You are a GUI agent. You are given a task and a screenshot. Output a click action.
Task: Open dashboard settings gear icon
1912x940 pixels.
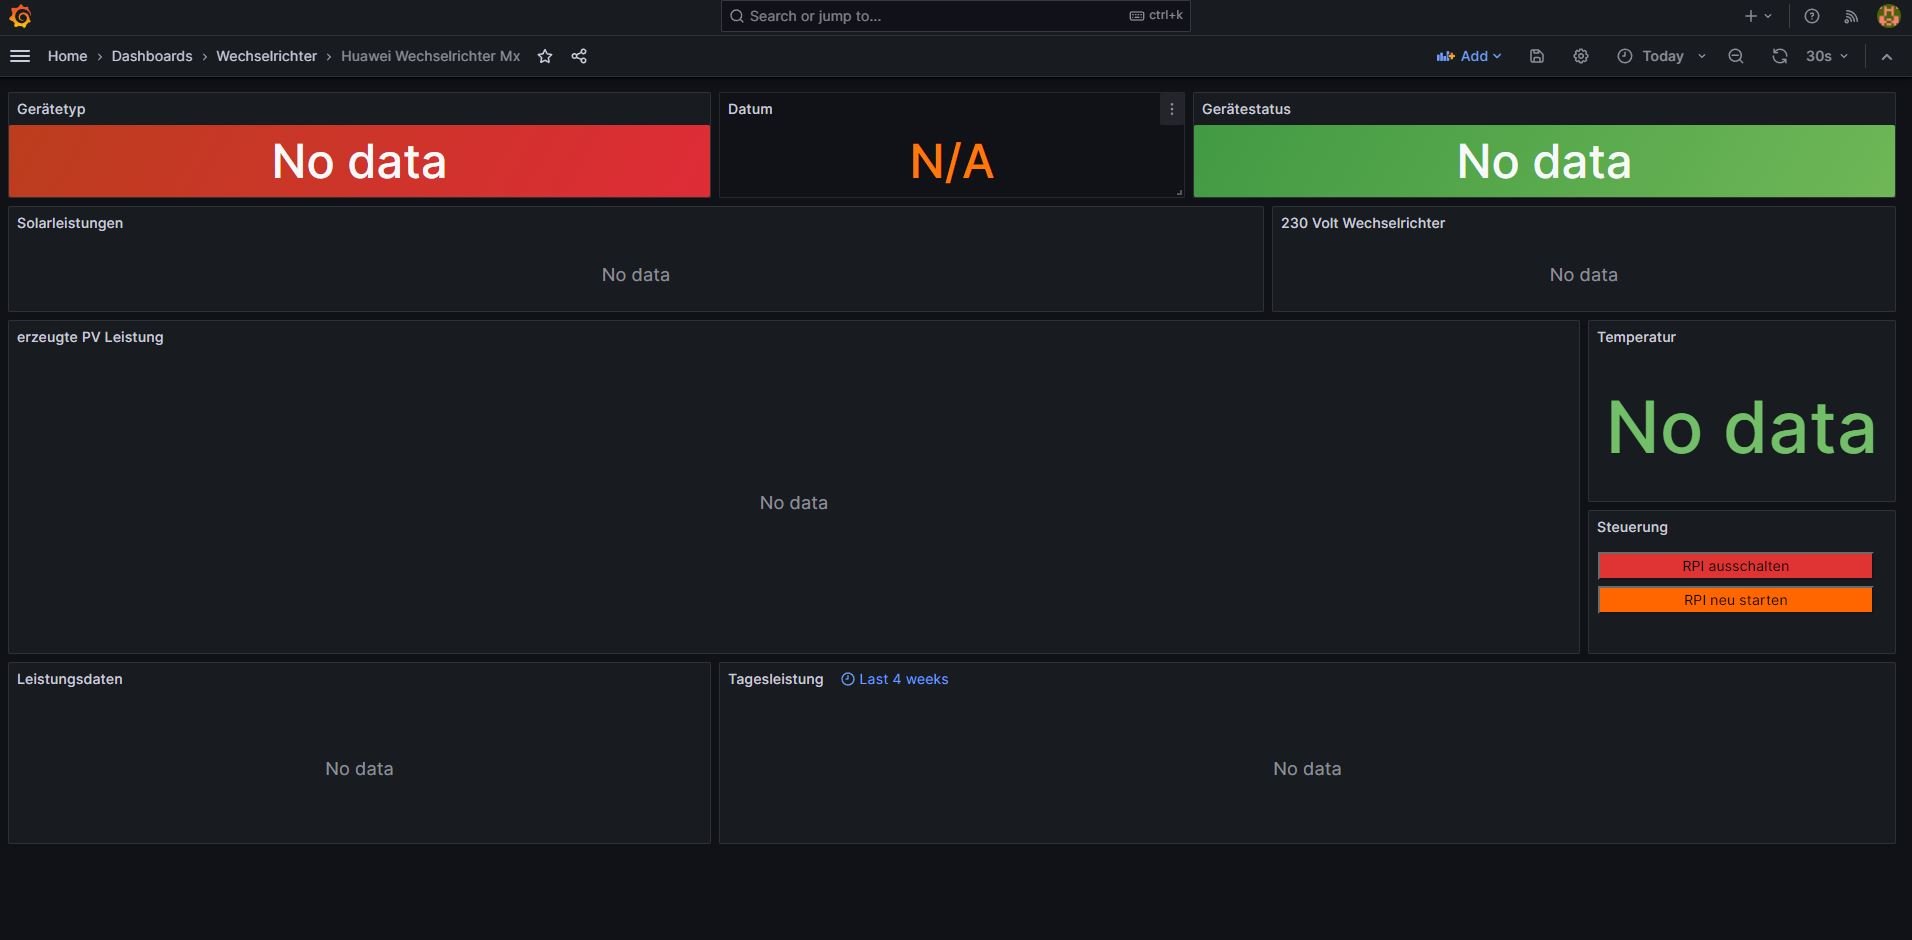tap(1581, 56)
